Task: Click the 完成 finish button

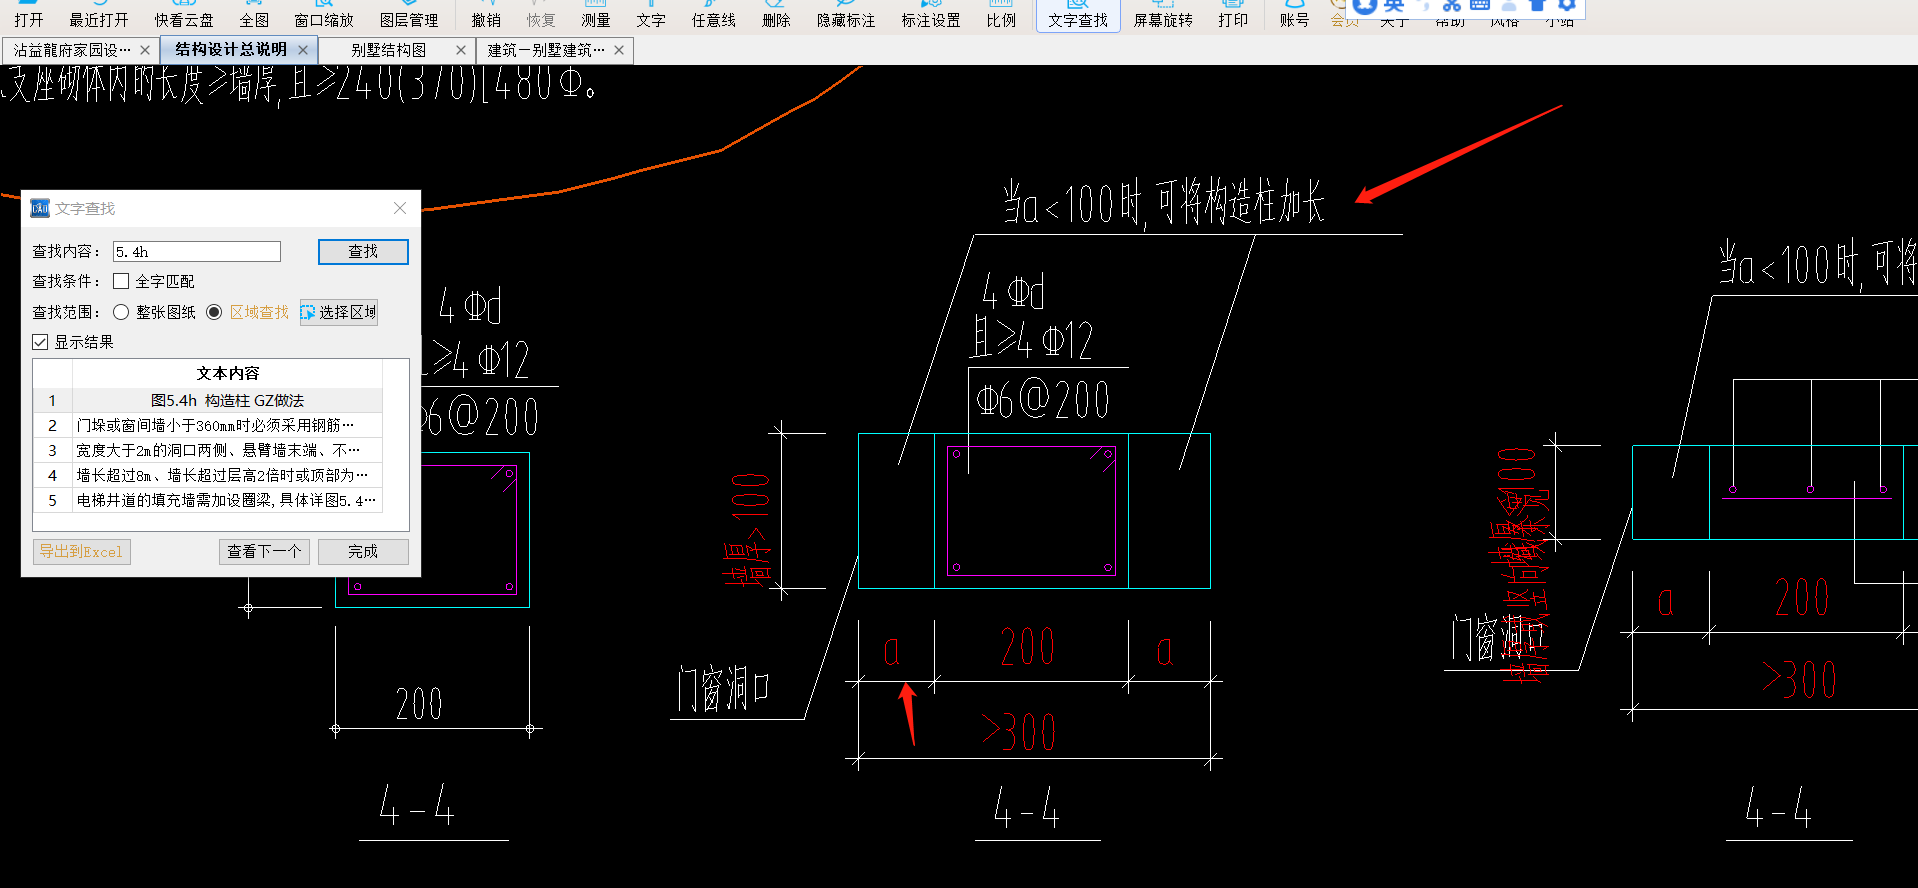Action: [x=363, y=552]
